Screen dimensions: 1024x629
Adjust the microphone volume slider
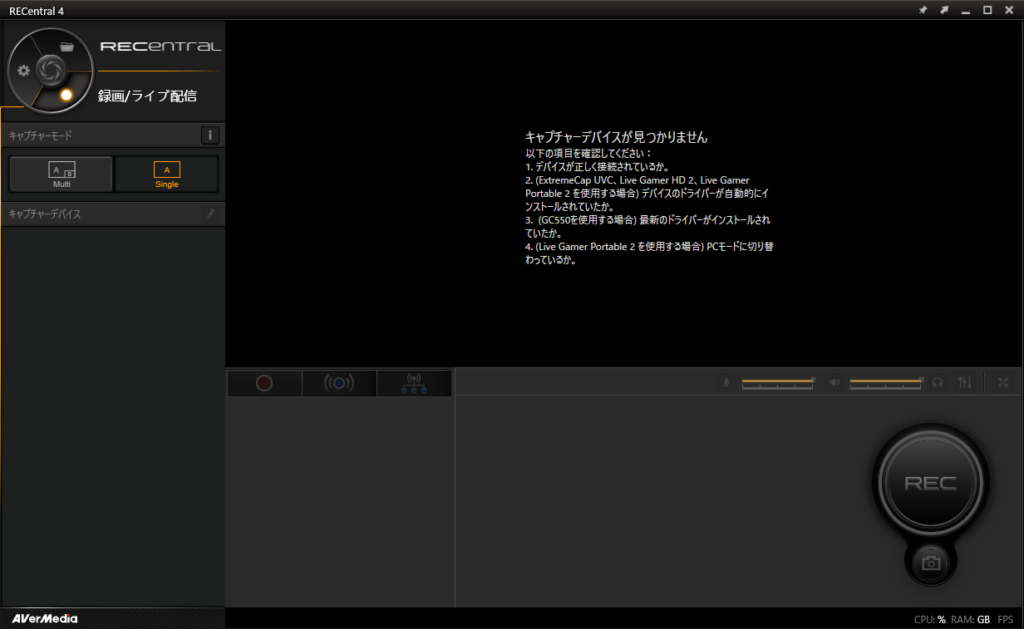778,383
